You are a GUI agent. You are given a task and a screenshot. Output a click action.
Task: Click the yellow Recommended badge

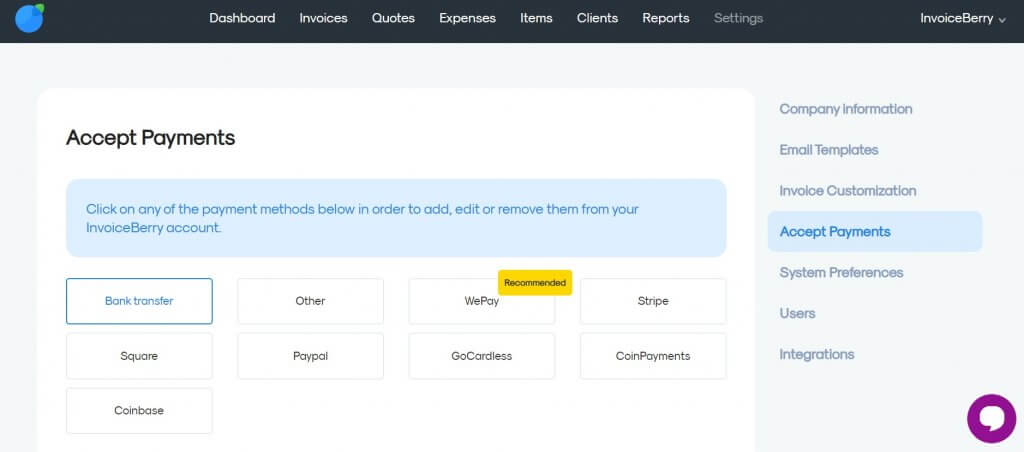pos(535,283)
